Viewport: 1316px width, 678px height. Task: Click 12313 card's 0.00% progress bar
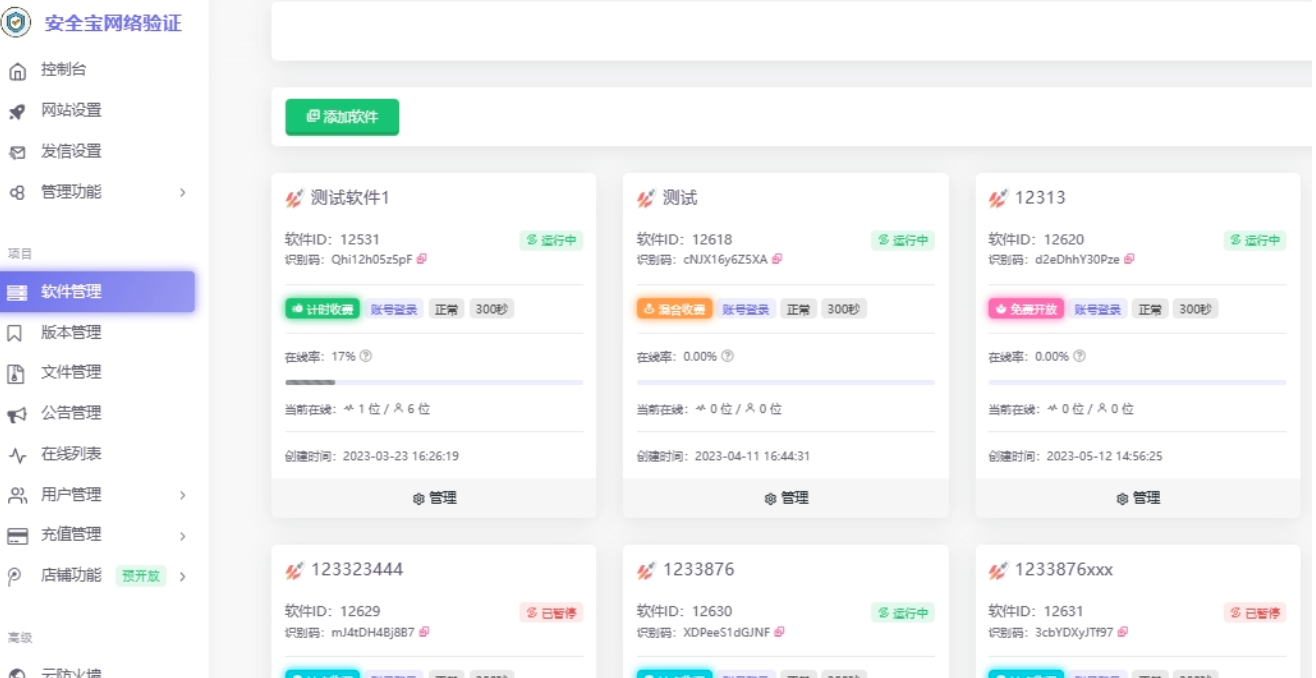pos(1138,382)
